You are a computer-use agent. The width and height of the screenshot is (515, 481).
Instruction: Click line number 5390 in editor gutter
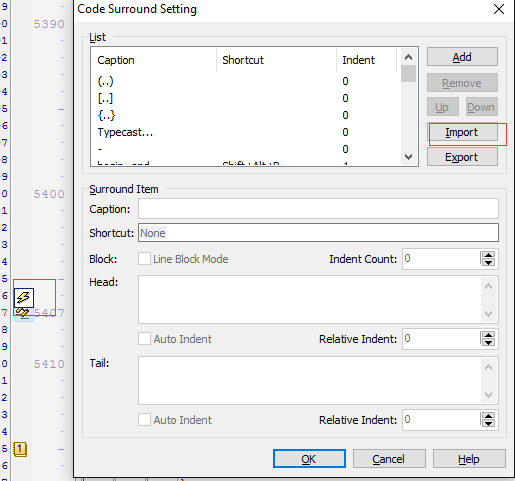49,24
